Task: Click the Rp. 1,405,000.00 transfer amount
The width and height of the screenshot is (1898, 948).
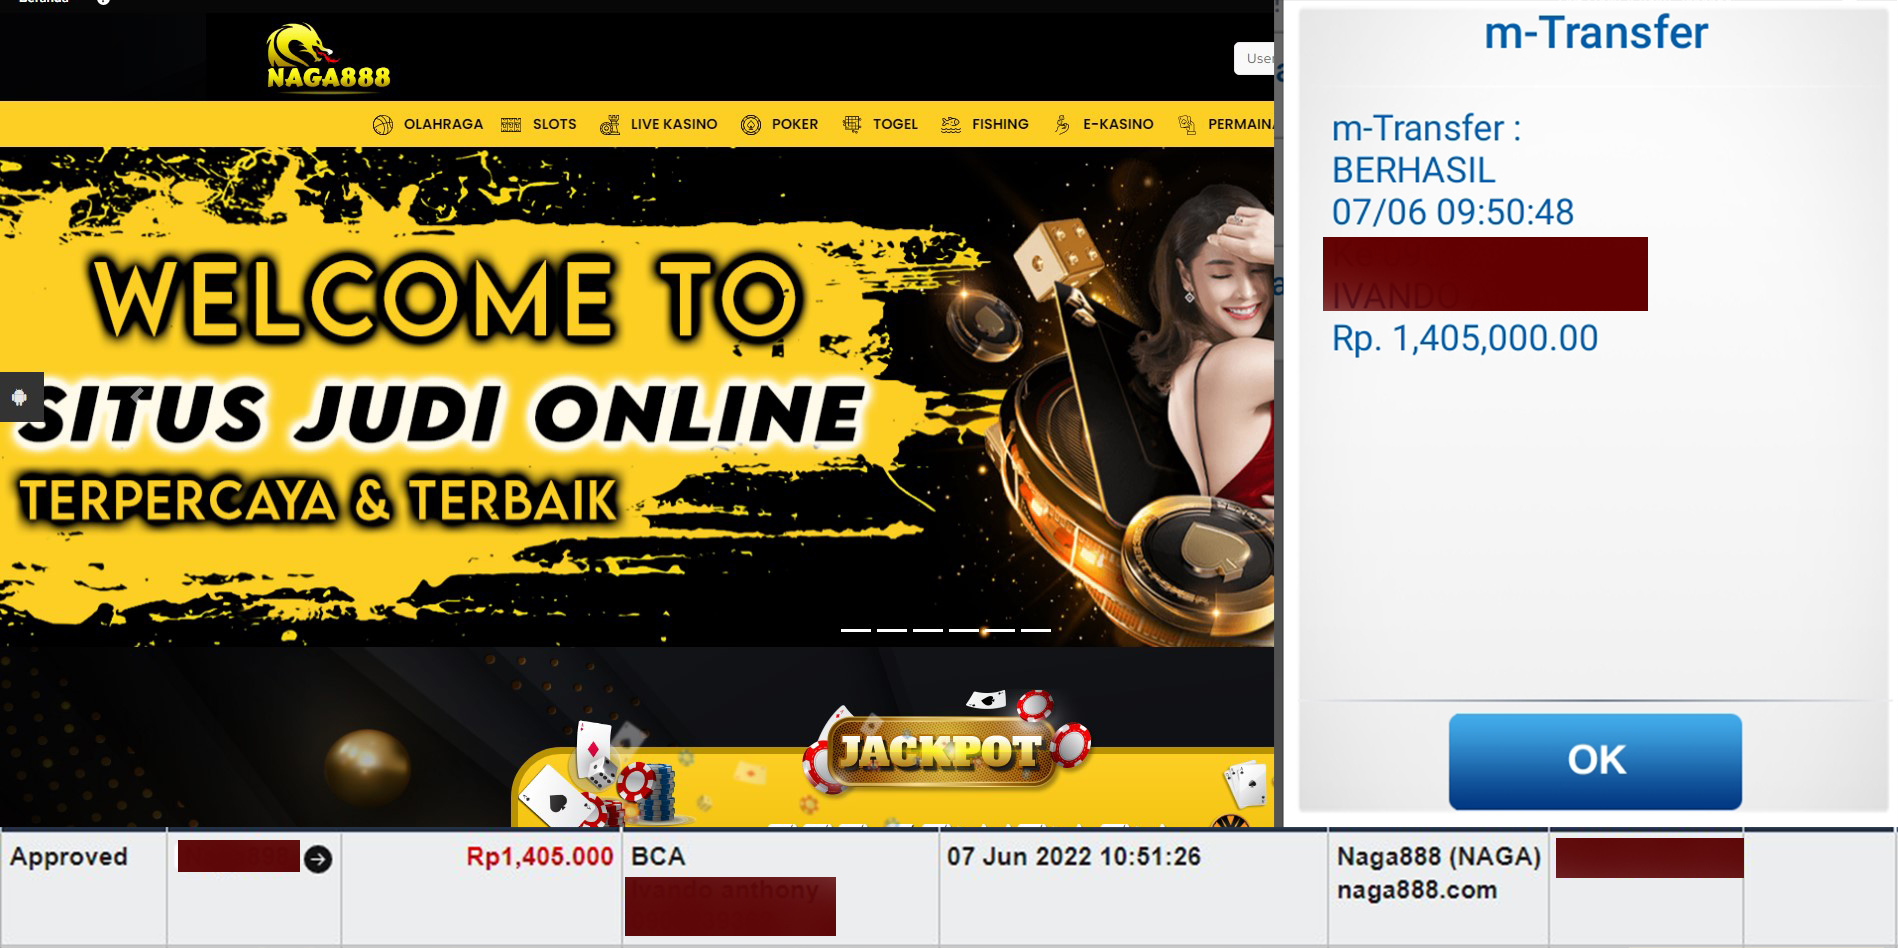Action: (1465, 338)
